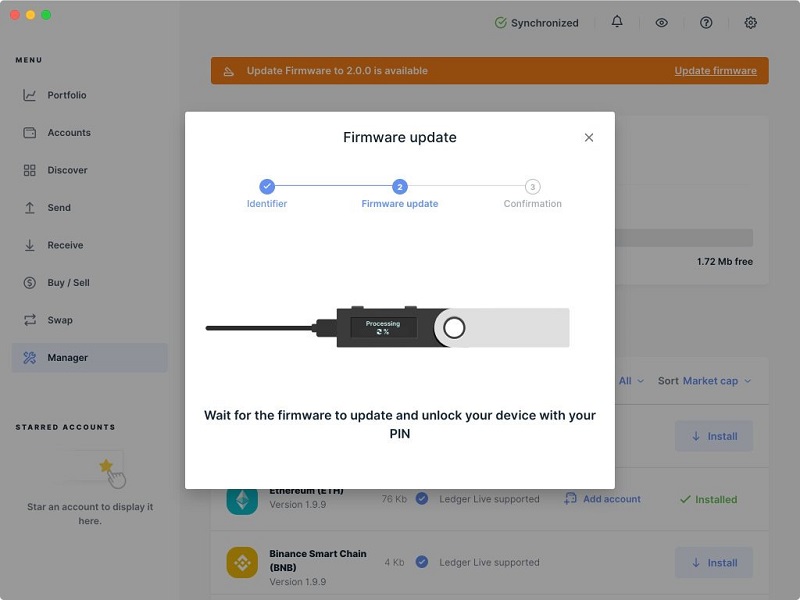This screenshot has width=800, height=600.
Task: Open the help question mark icon
Action: (706, 22)
